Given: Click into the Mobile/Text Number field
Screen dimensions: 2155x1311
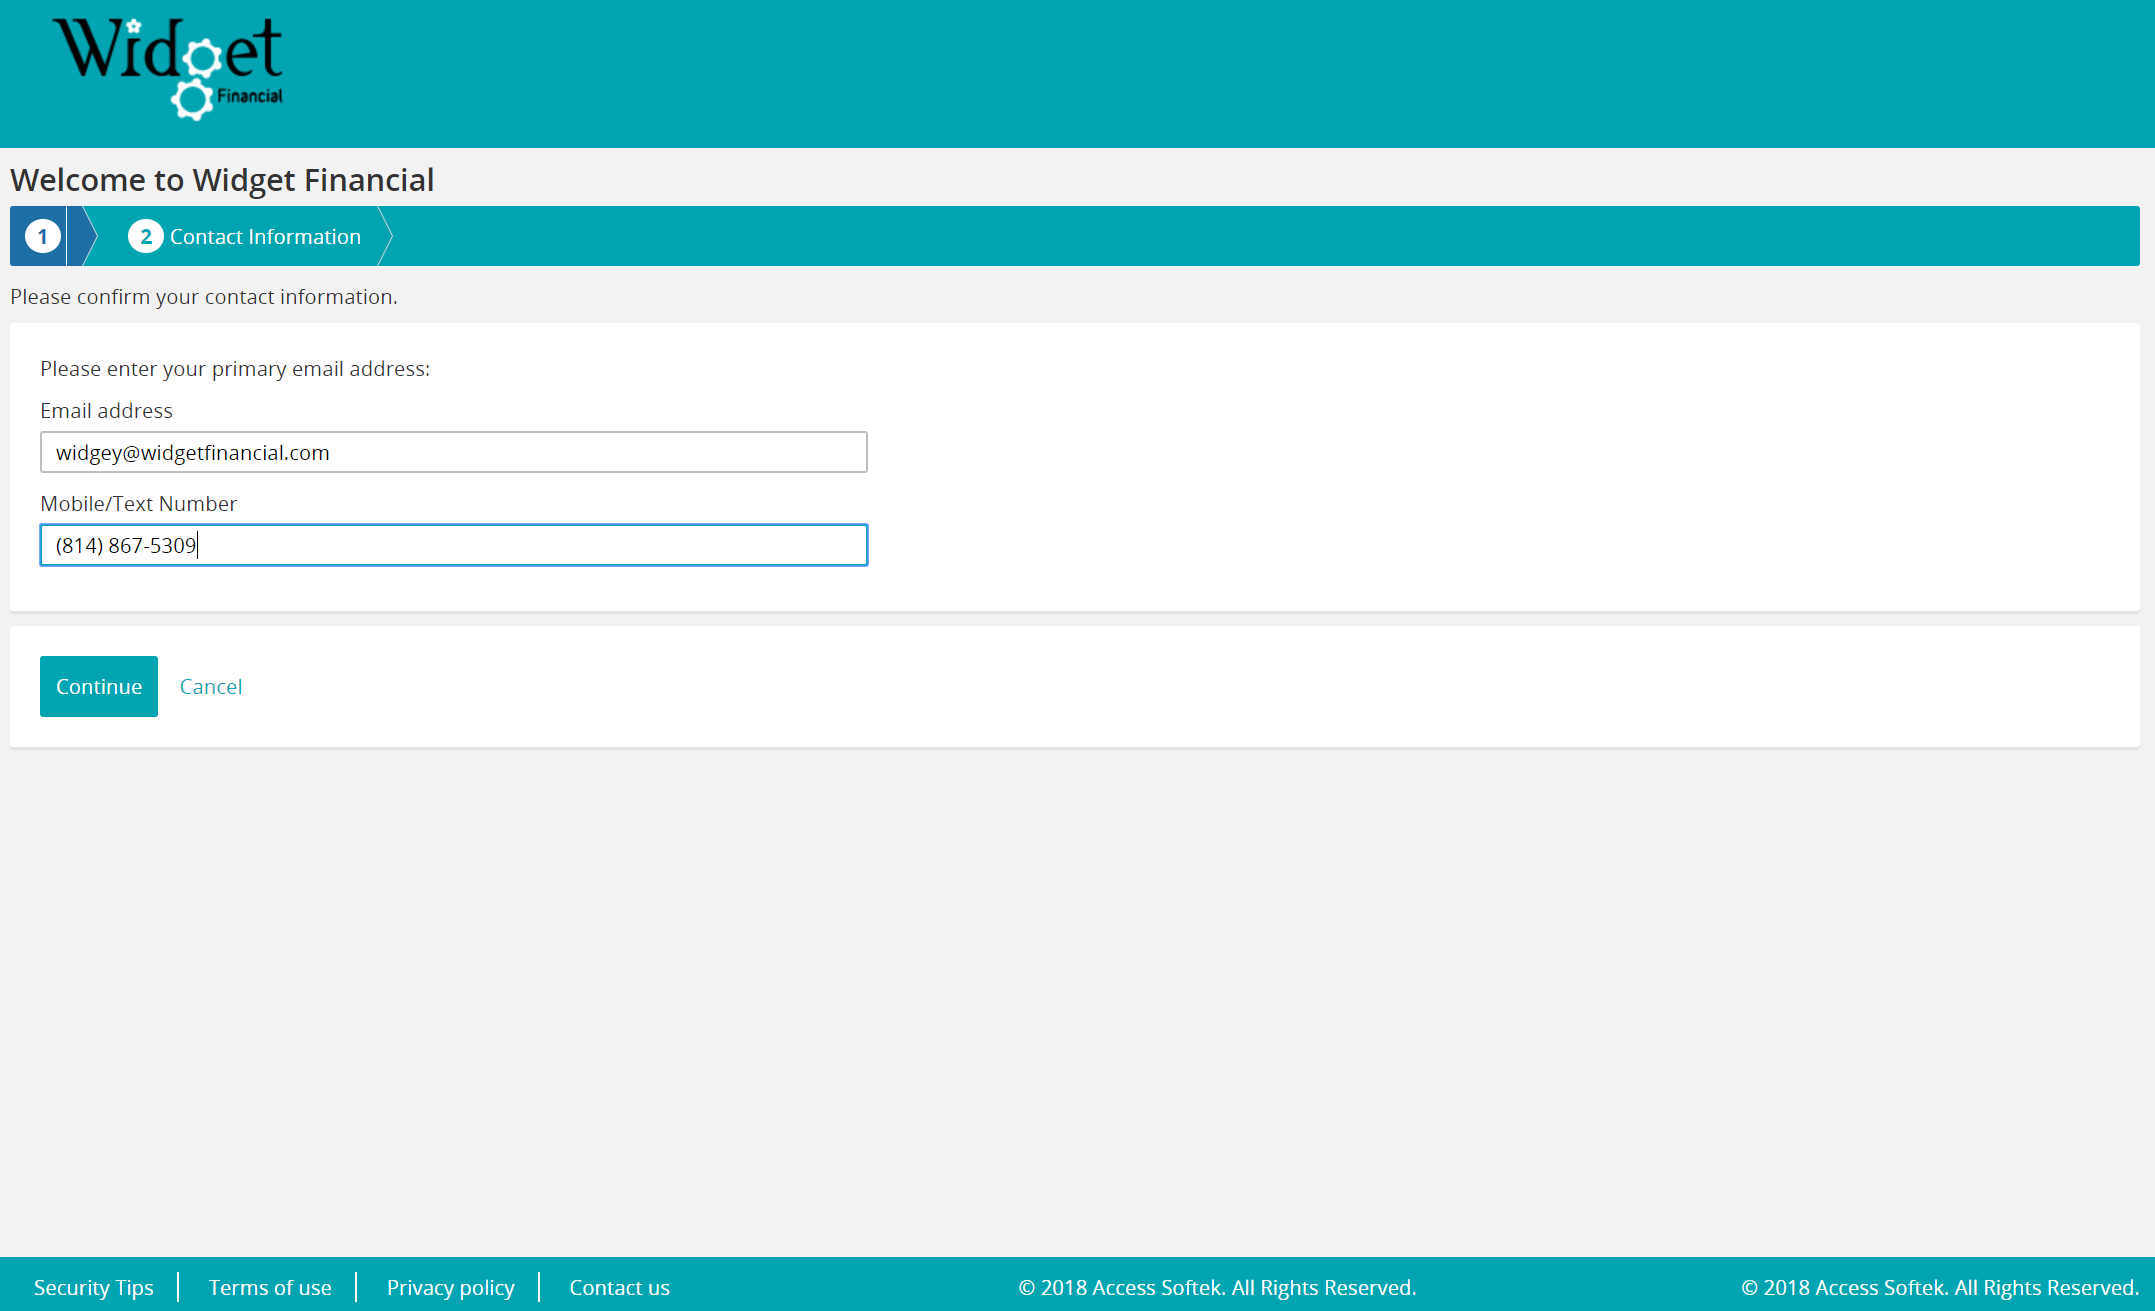Looking at the screenshot, I should 453,545.
